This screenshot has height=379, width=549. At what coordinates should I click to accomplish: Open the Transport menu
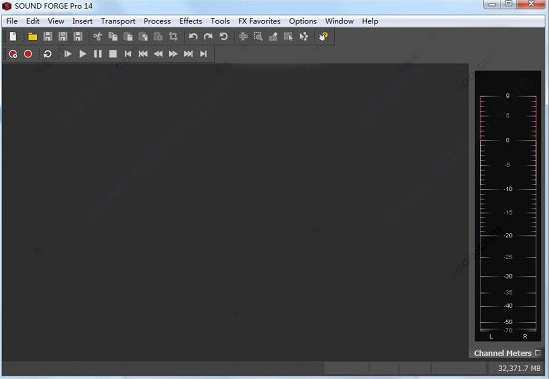pyautogui.click(x=118, y=21)
